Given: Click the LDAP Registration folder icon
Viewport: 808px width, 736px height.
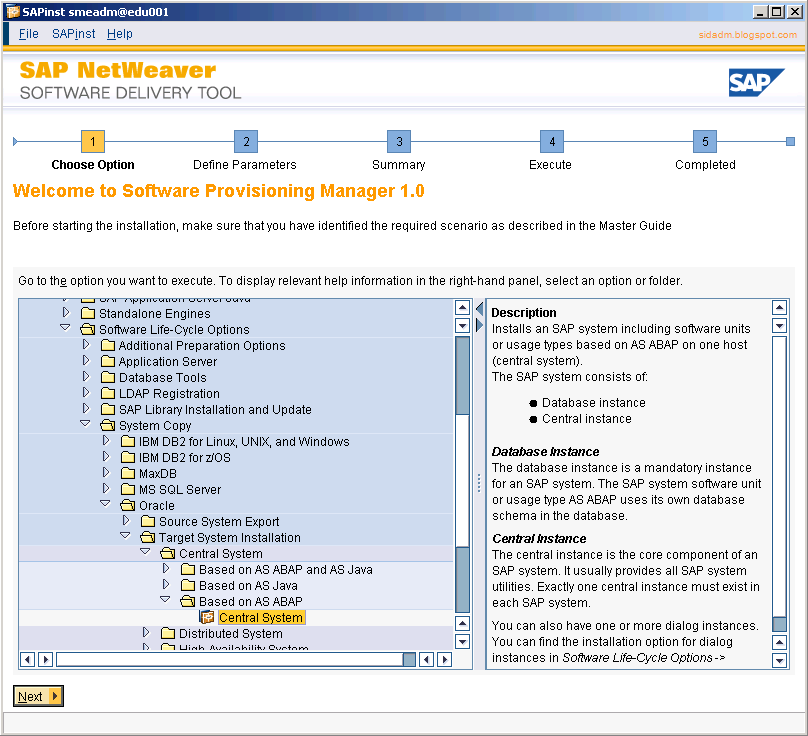Looking at the screenshot, I should [107, 393].
